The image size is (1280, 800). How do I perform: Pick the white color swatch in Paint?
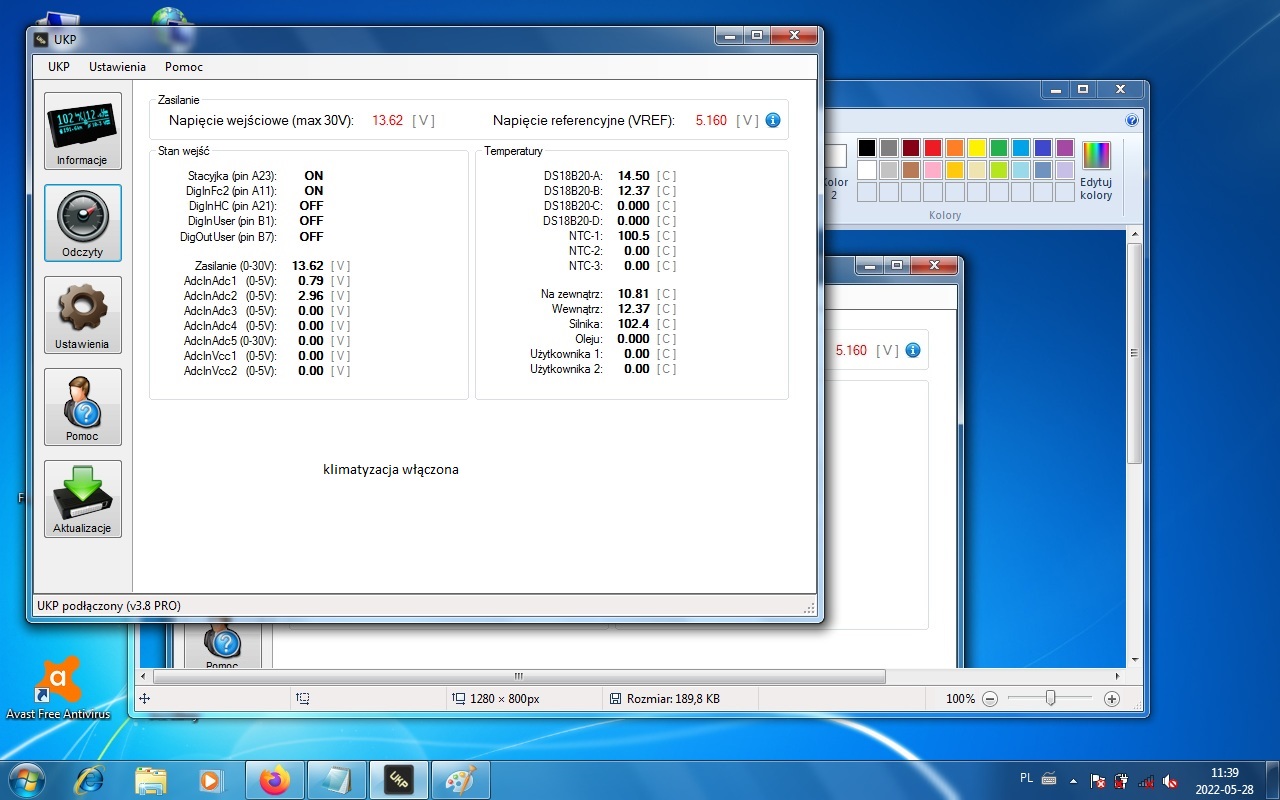point(867,170)
